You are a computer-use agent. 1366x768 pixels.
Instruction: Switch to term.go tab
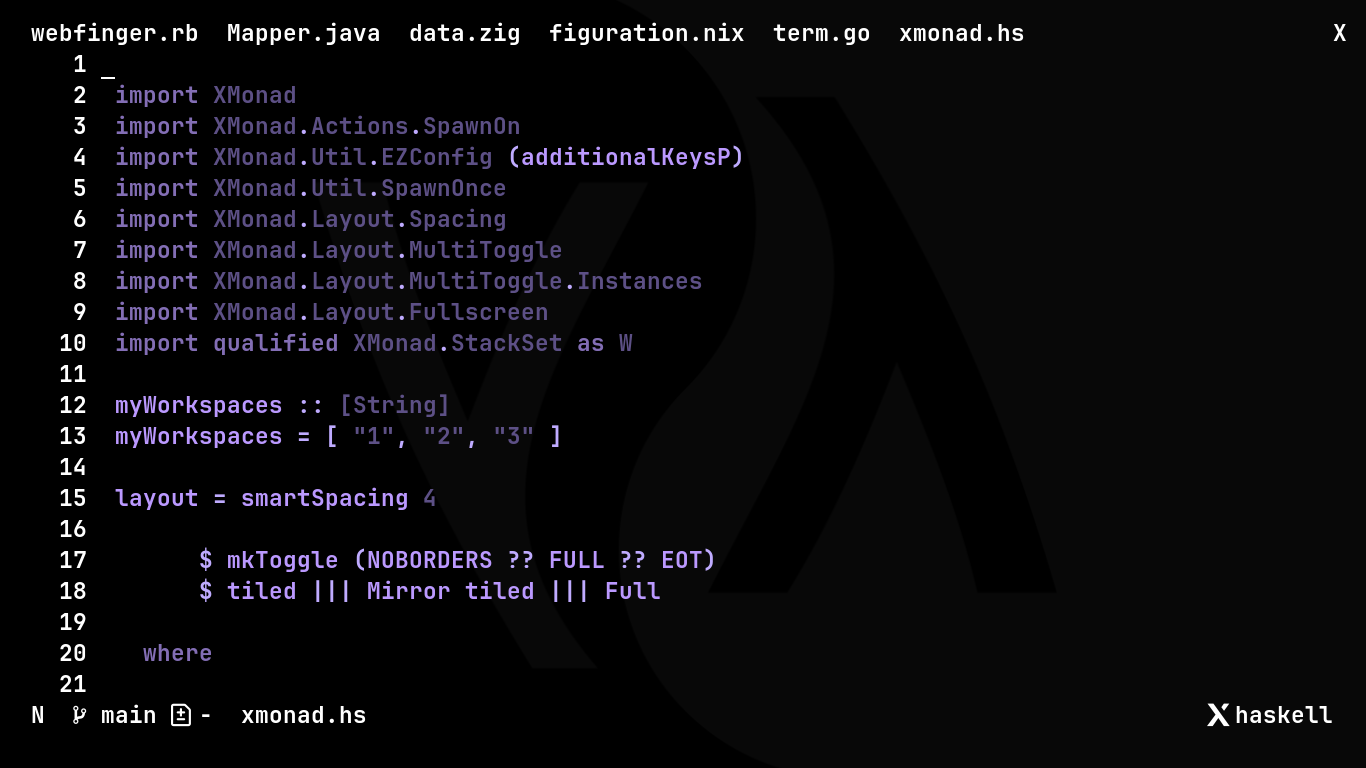[822, 33]
